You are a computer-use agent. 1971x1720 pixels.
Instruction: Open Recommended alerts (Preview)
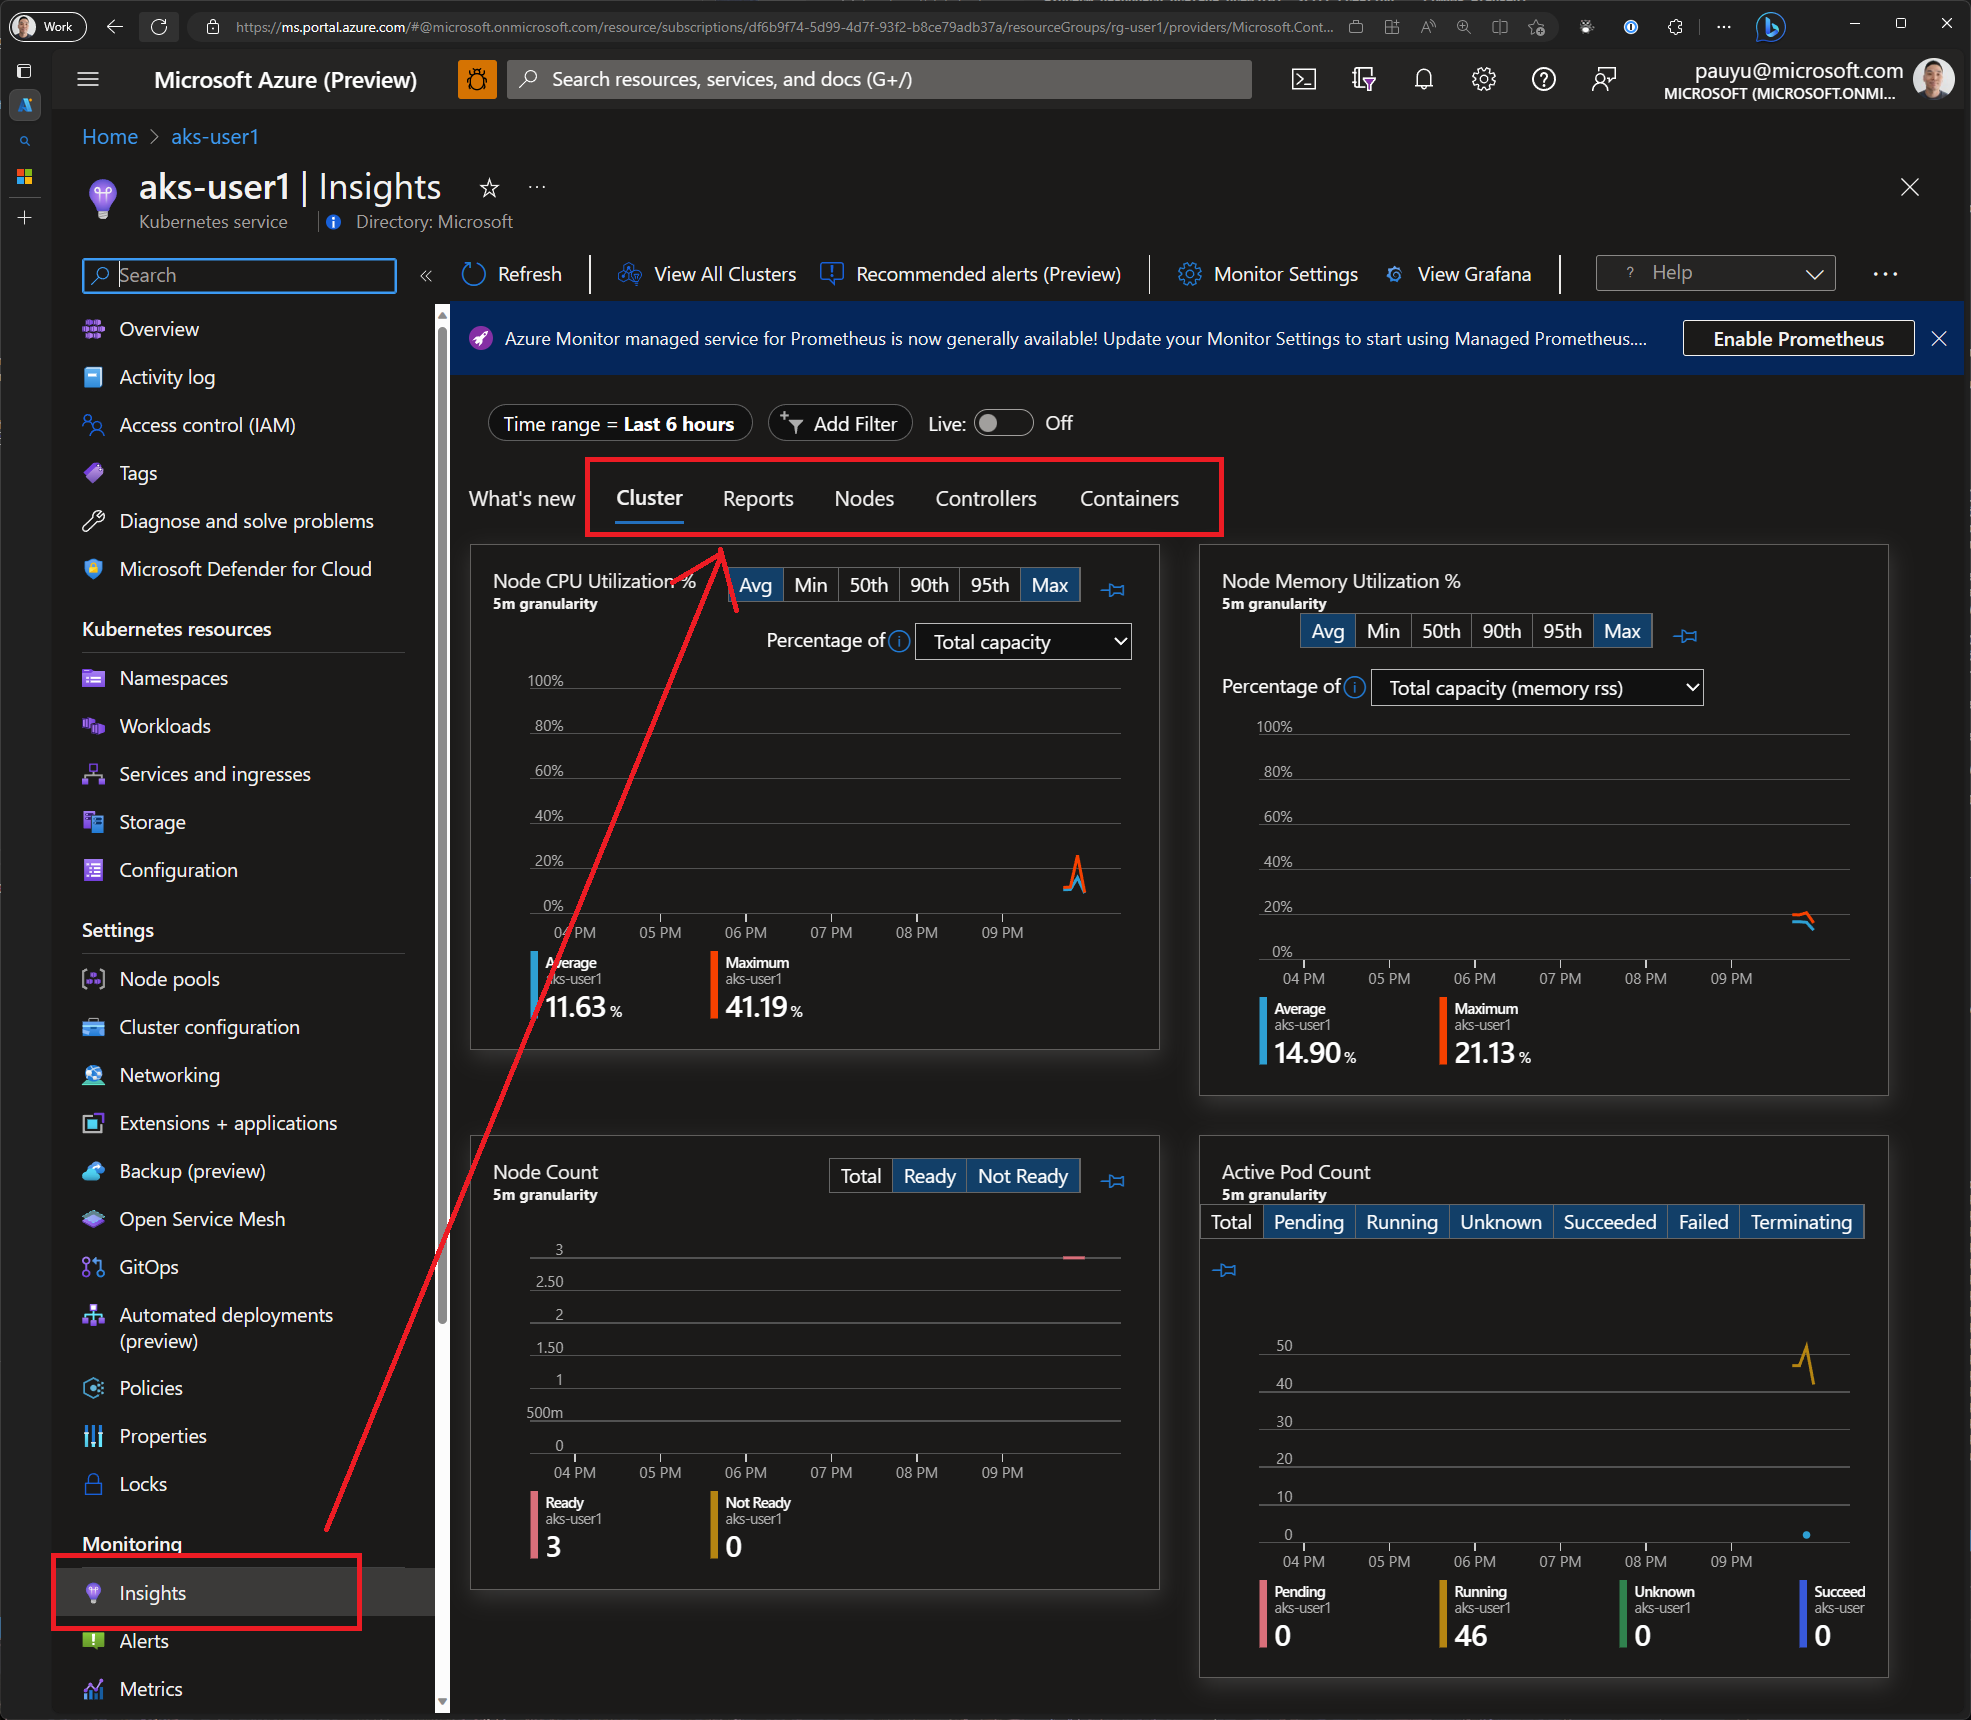pyautogui.click(x=970, y=274)
